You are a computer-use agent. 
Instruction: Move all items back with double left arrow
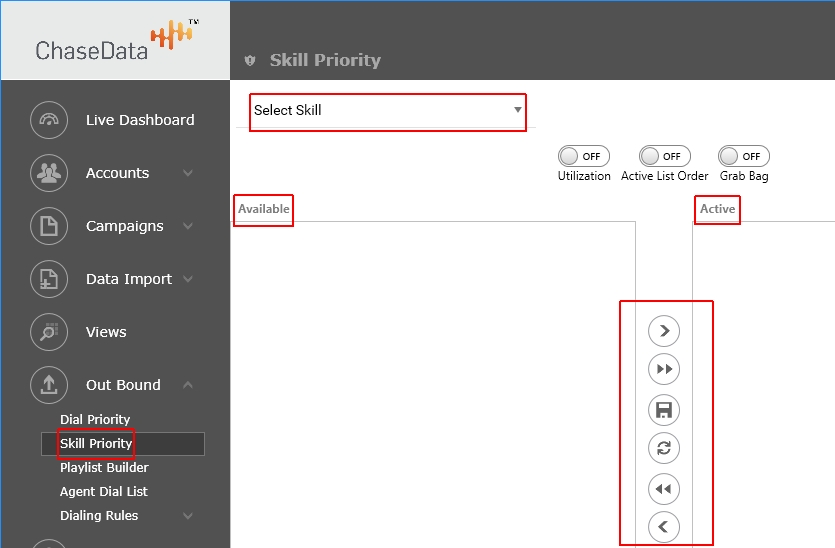pyautogui.click(x=664, y=489)
